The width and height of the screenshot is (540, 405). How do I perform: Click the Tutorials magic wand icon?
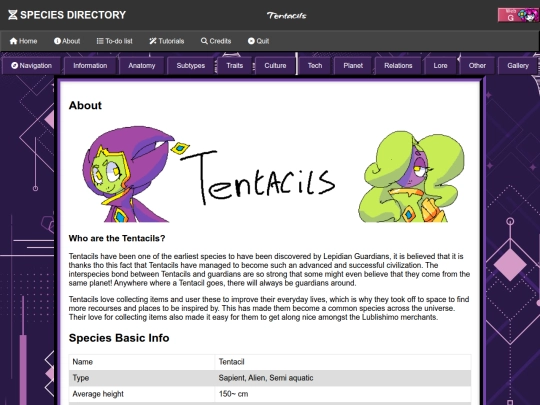(153, 41)
